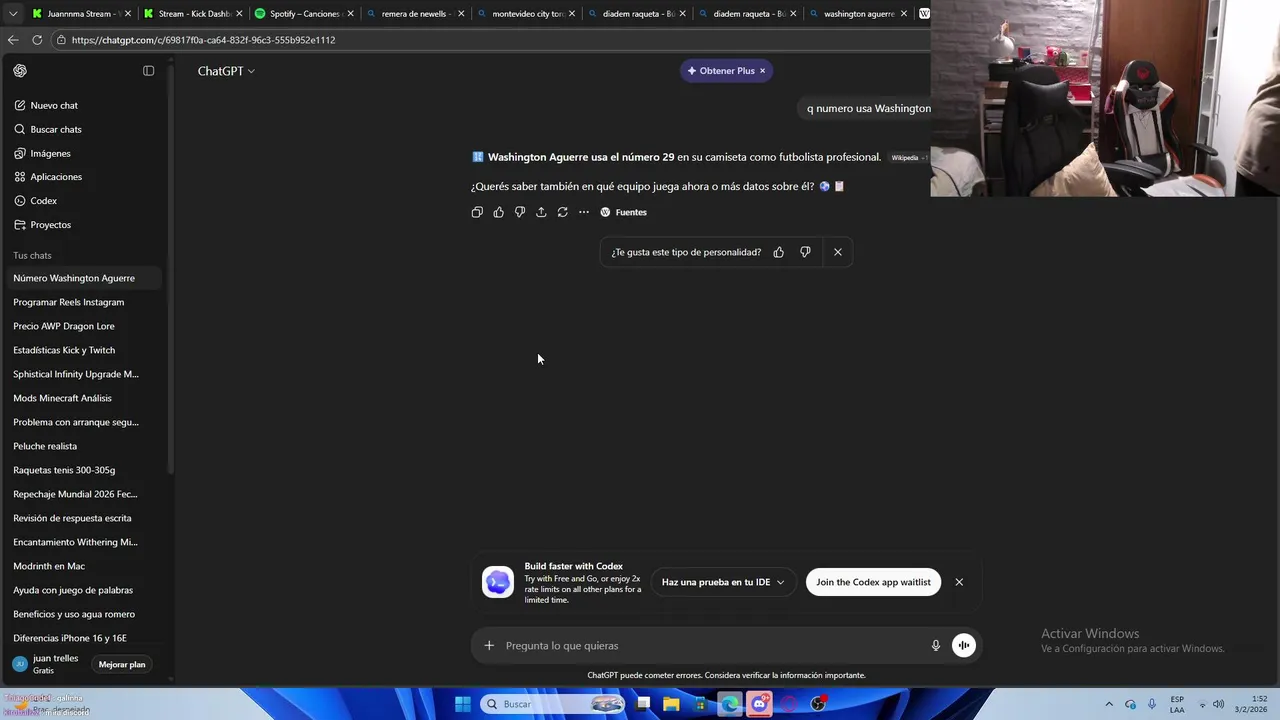This screenshot has height=720, width=1280.
Task: Copy the assistant response
Action: pyautogui.click(x=477, y=212)
